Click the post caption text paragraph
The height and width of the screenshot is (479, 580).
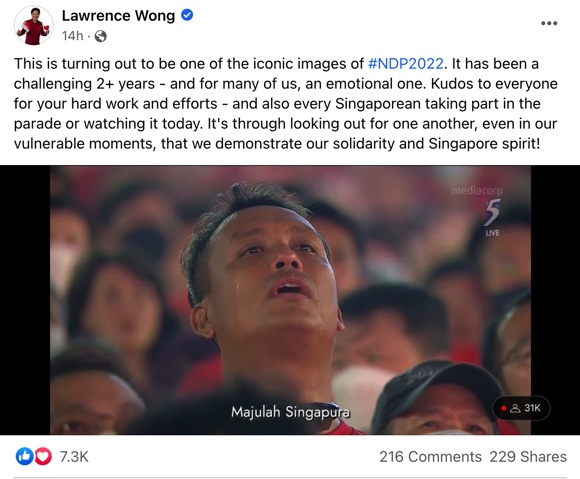pos(286,104)
